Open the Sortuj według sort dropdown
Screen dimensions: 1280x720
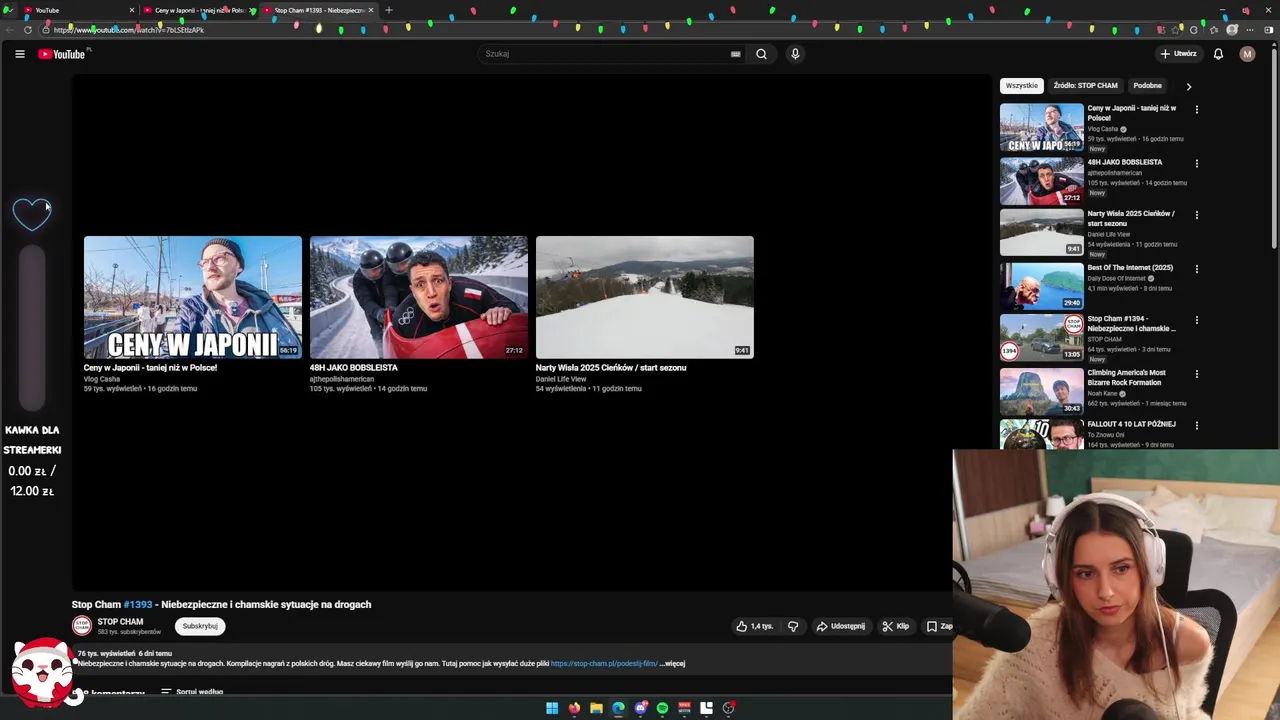[192, 692]
